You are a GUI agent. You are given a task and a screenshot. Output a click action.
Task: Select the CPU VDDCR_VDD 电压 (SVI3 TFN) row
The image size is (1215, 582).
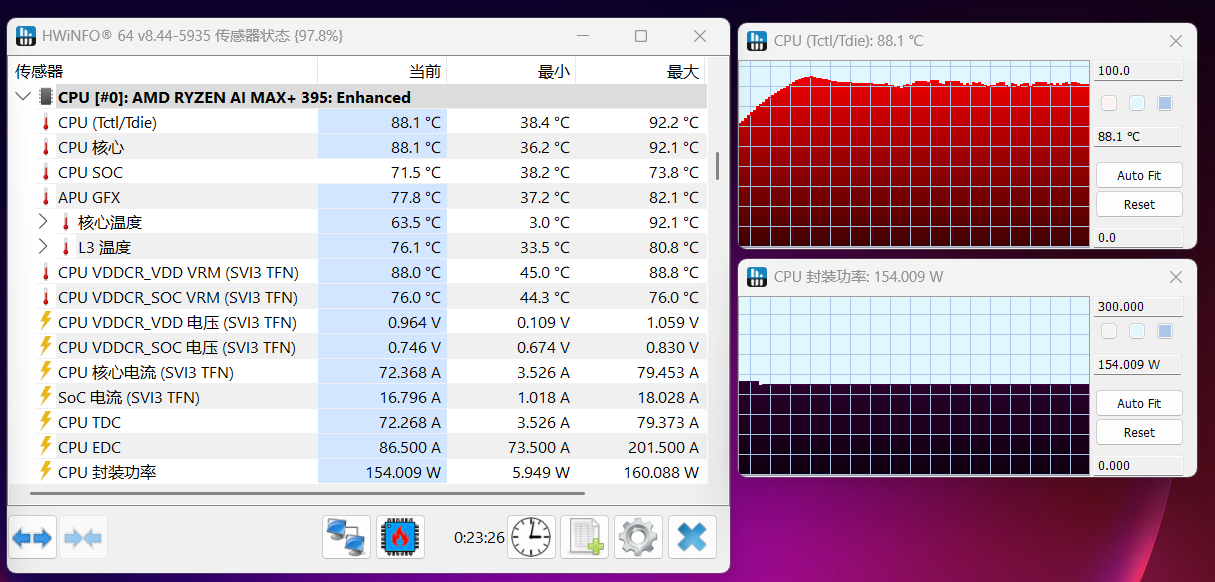358,322
